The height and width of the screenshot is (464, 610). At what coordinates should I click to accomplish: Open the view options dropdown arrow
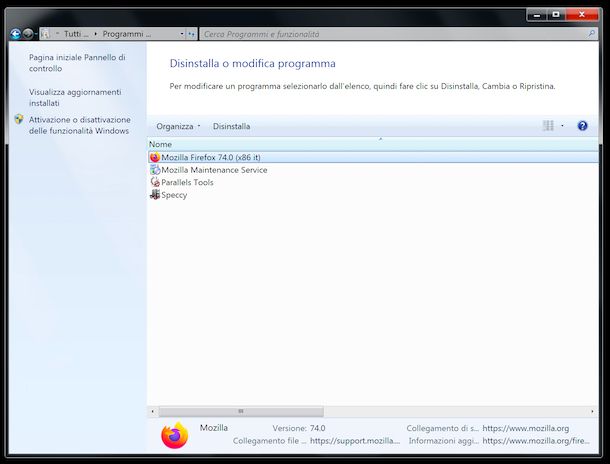coord(562,126)
